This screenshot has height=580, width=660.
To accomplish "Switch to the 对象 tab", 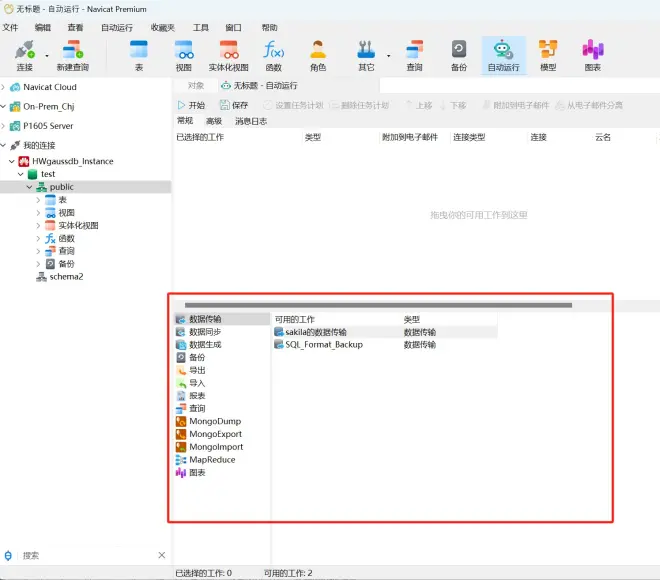I will point(195,86).
